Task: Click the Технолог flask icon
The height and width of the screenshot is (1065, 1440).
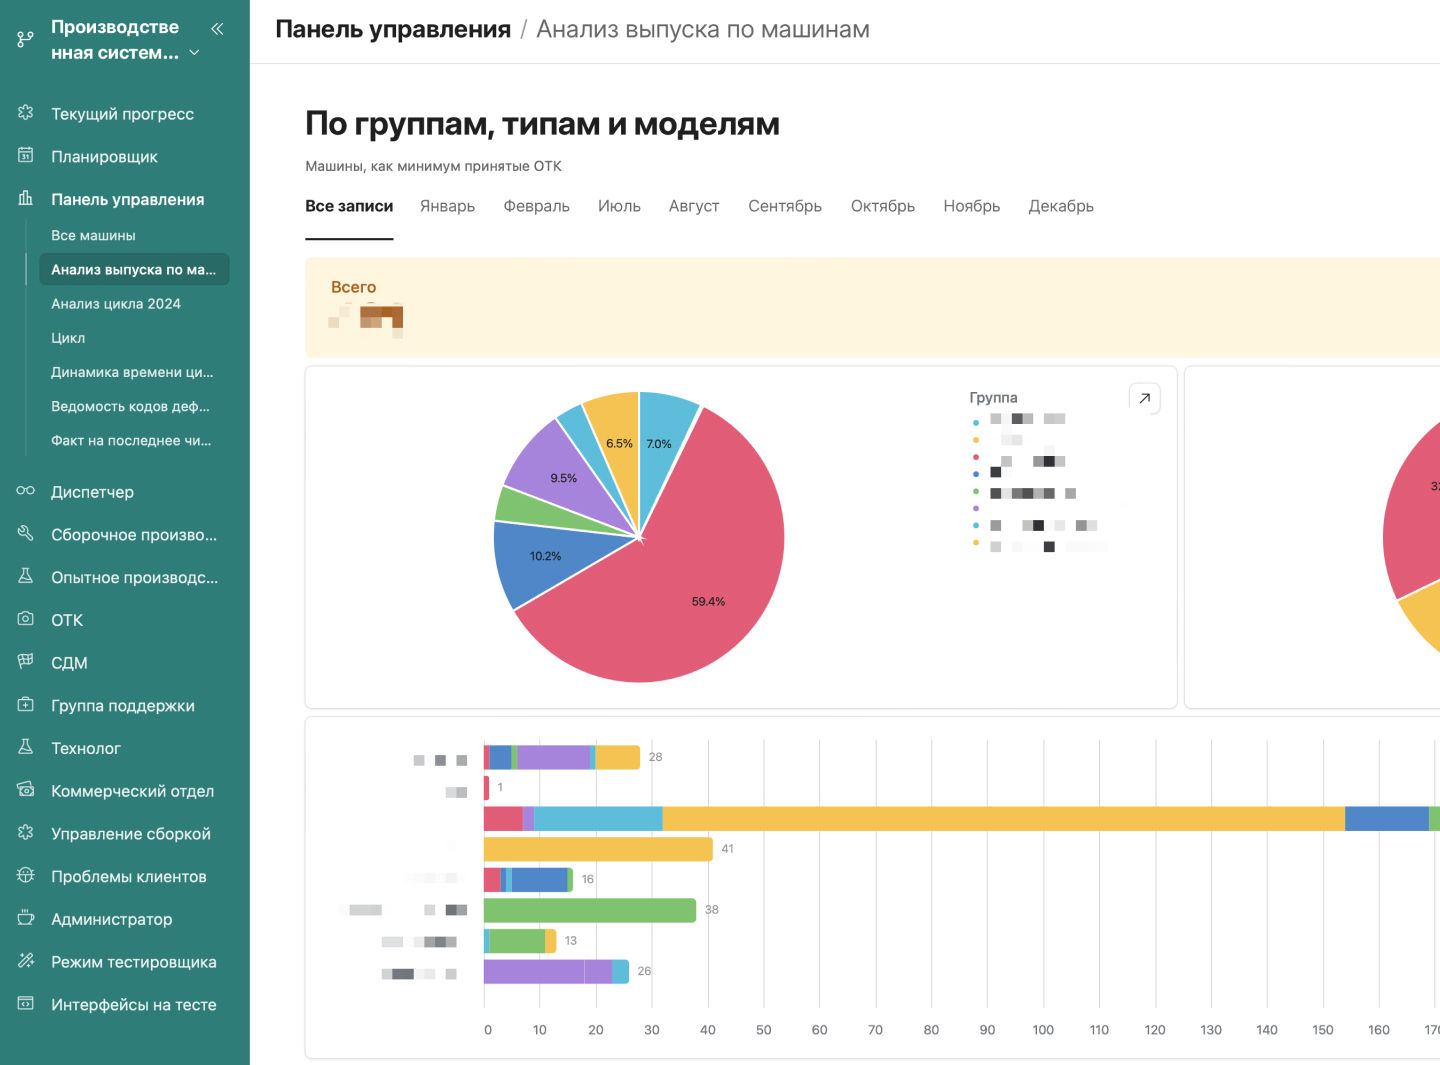Action: (x=26, y=747)
